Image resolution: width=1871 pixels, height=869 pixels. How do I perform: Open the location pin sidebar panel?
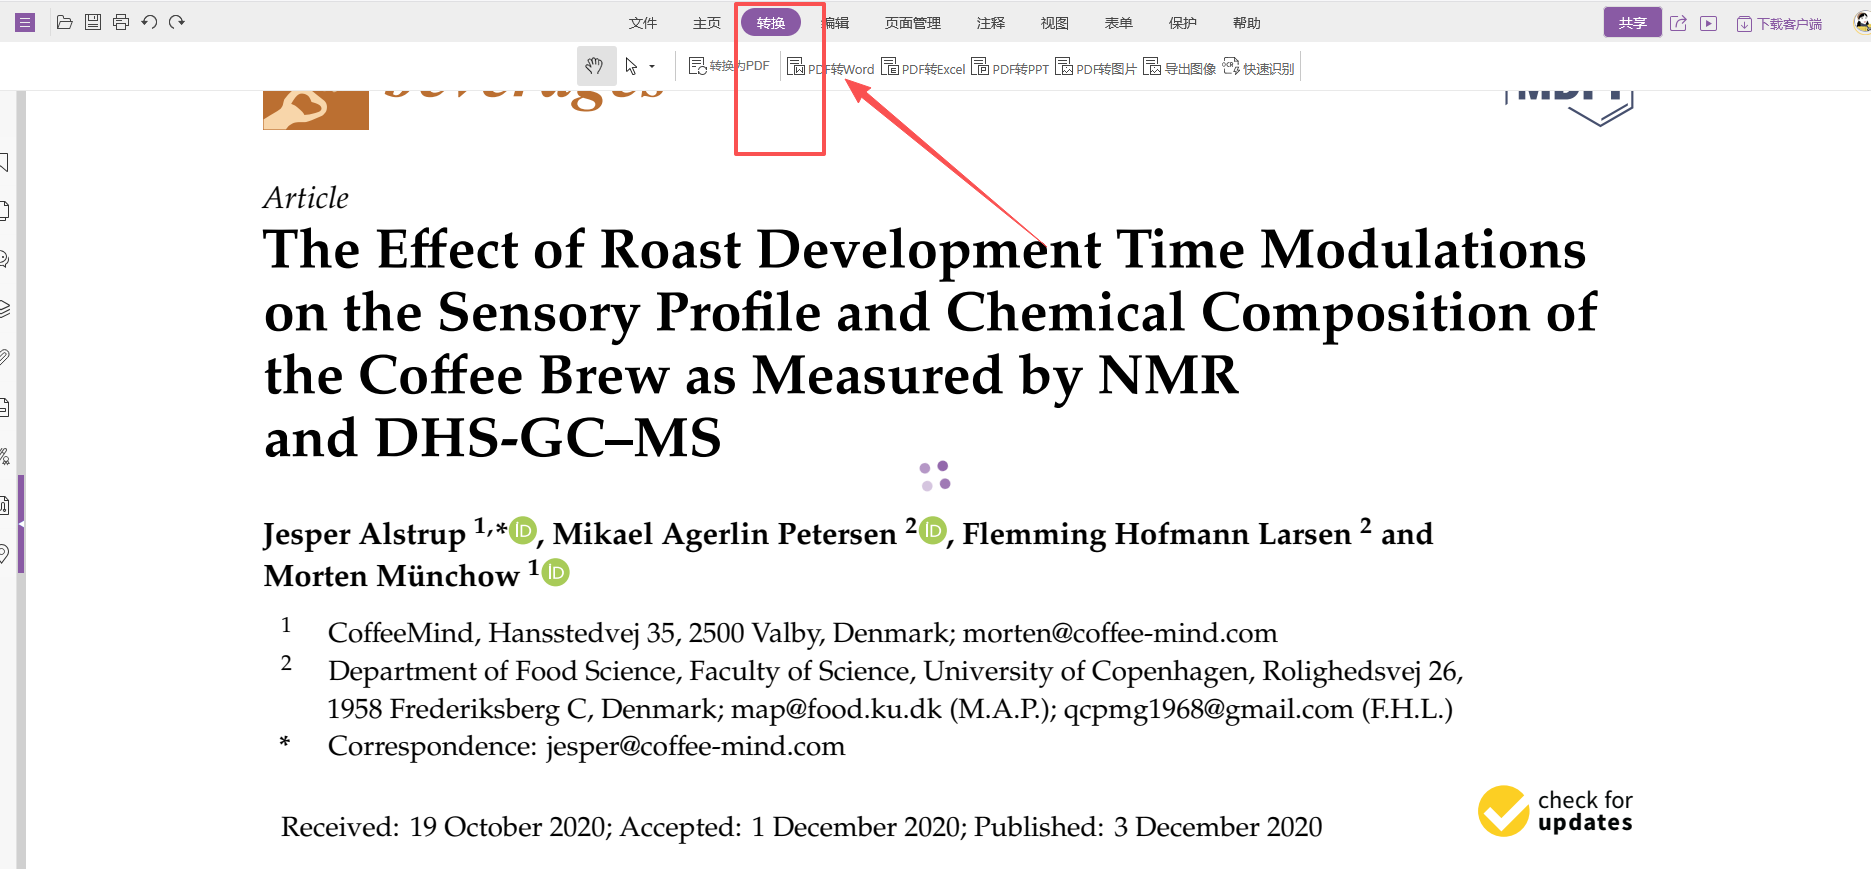4,554
